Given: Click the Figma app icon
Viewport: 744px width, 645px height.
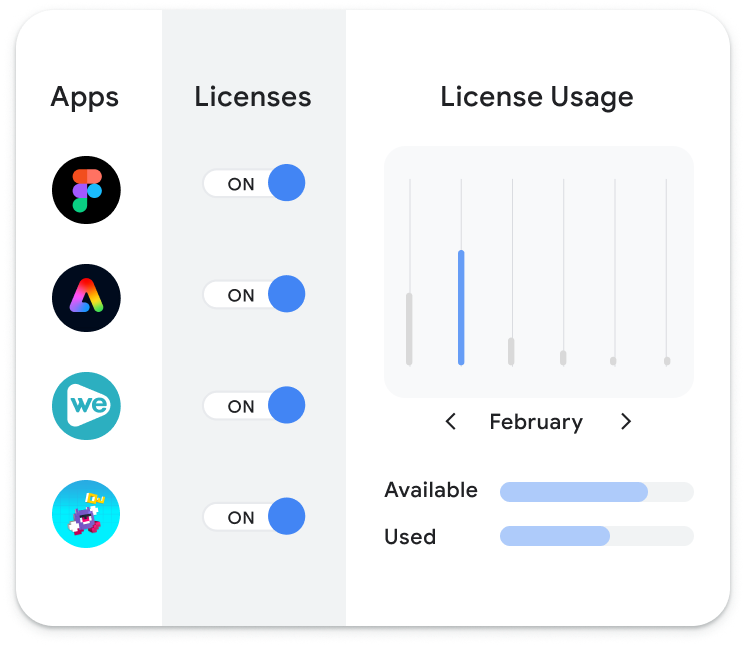Looking at the screenshot, I should click(86, 190).
